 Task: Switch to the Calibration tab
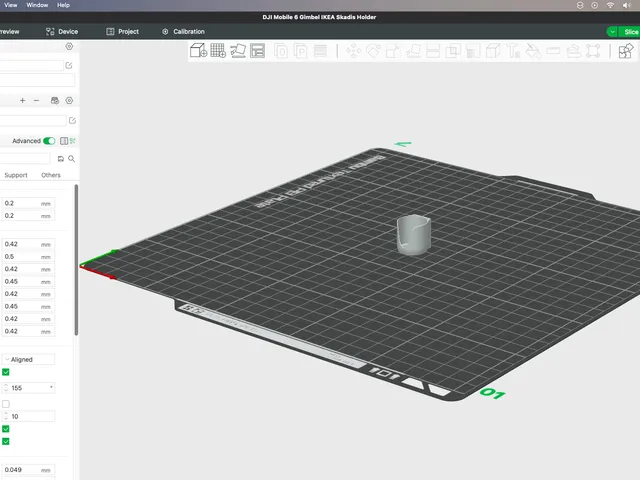(183, 31)
